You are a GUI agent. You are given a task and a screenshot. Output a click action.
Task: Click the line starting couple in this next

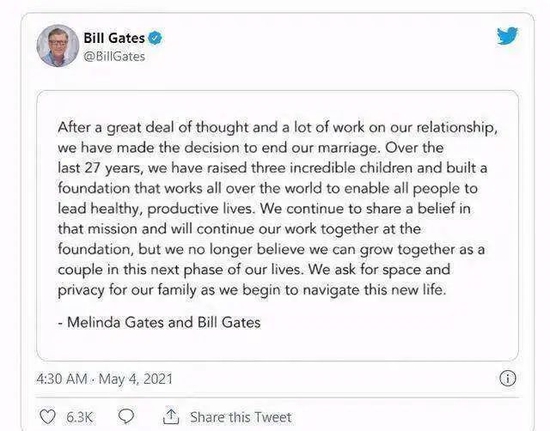coord(254,270)
